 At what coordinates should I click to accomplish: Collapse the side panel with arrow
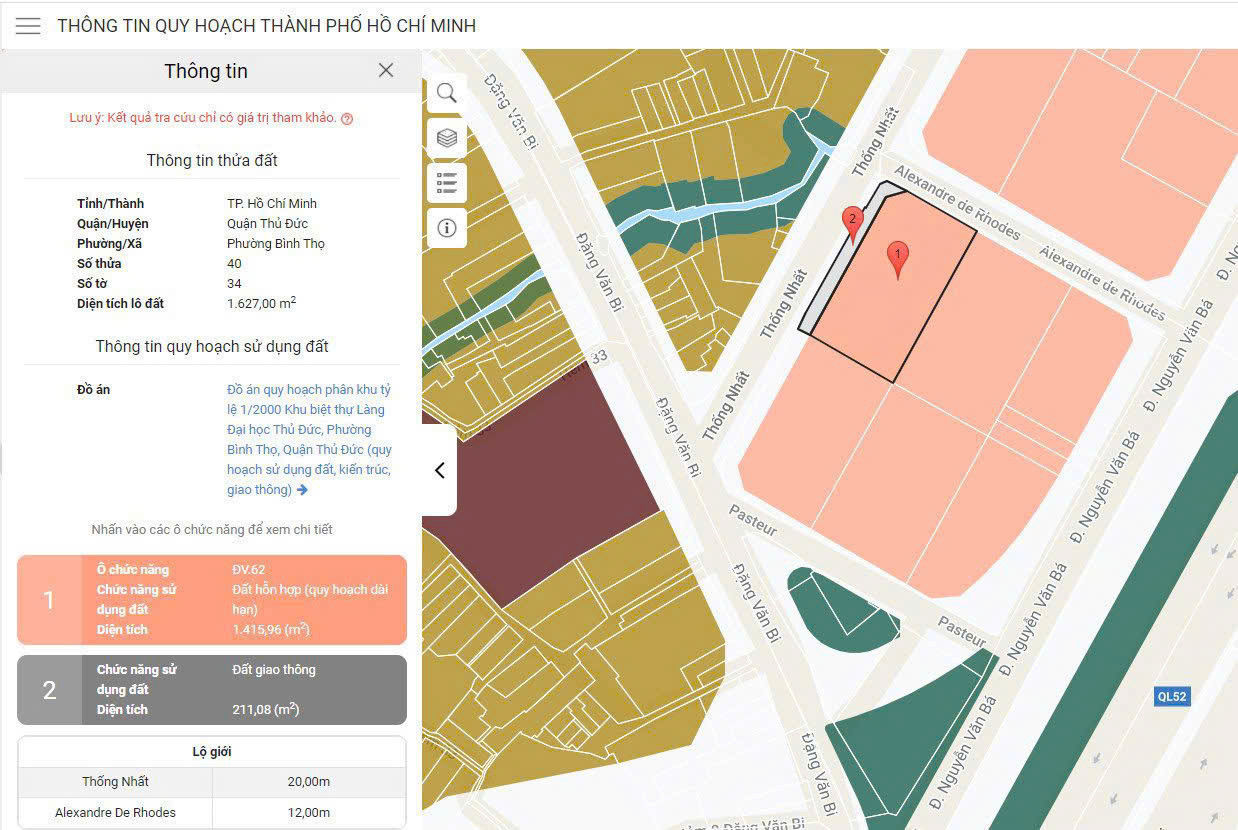(x=439, y=470)
